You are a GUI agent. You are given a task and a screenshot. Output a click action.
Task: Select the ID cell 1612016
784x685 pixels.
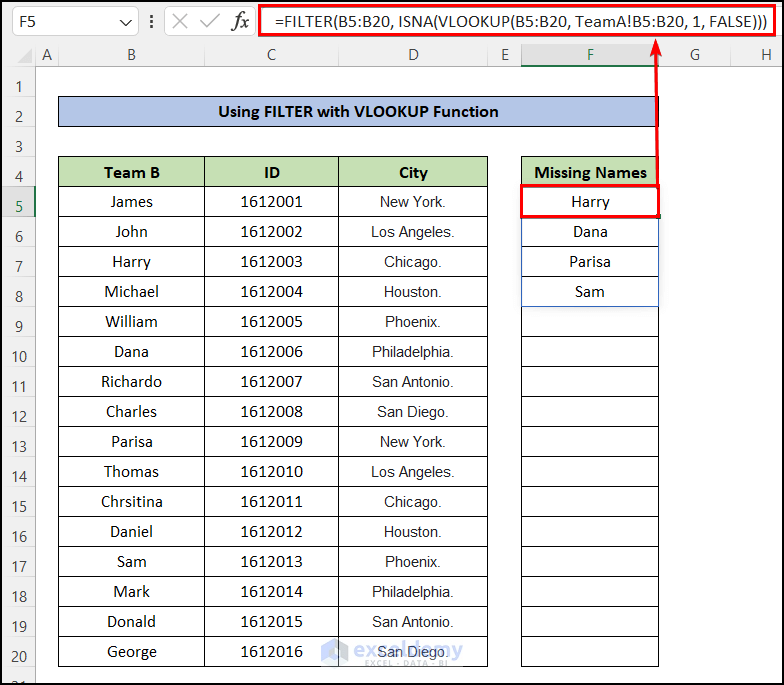(x=272, y=652)
